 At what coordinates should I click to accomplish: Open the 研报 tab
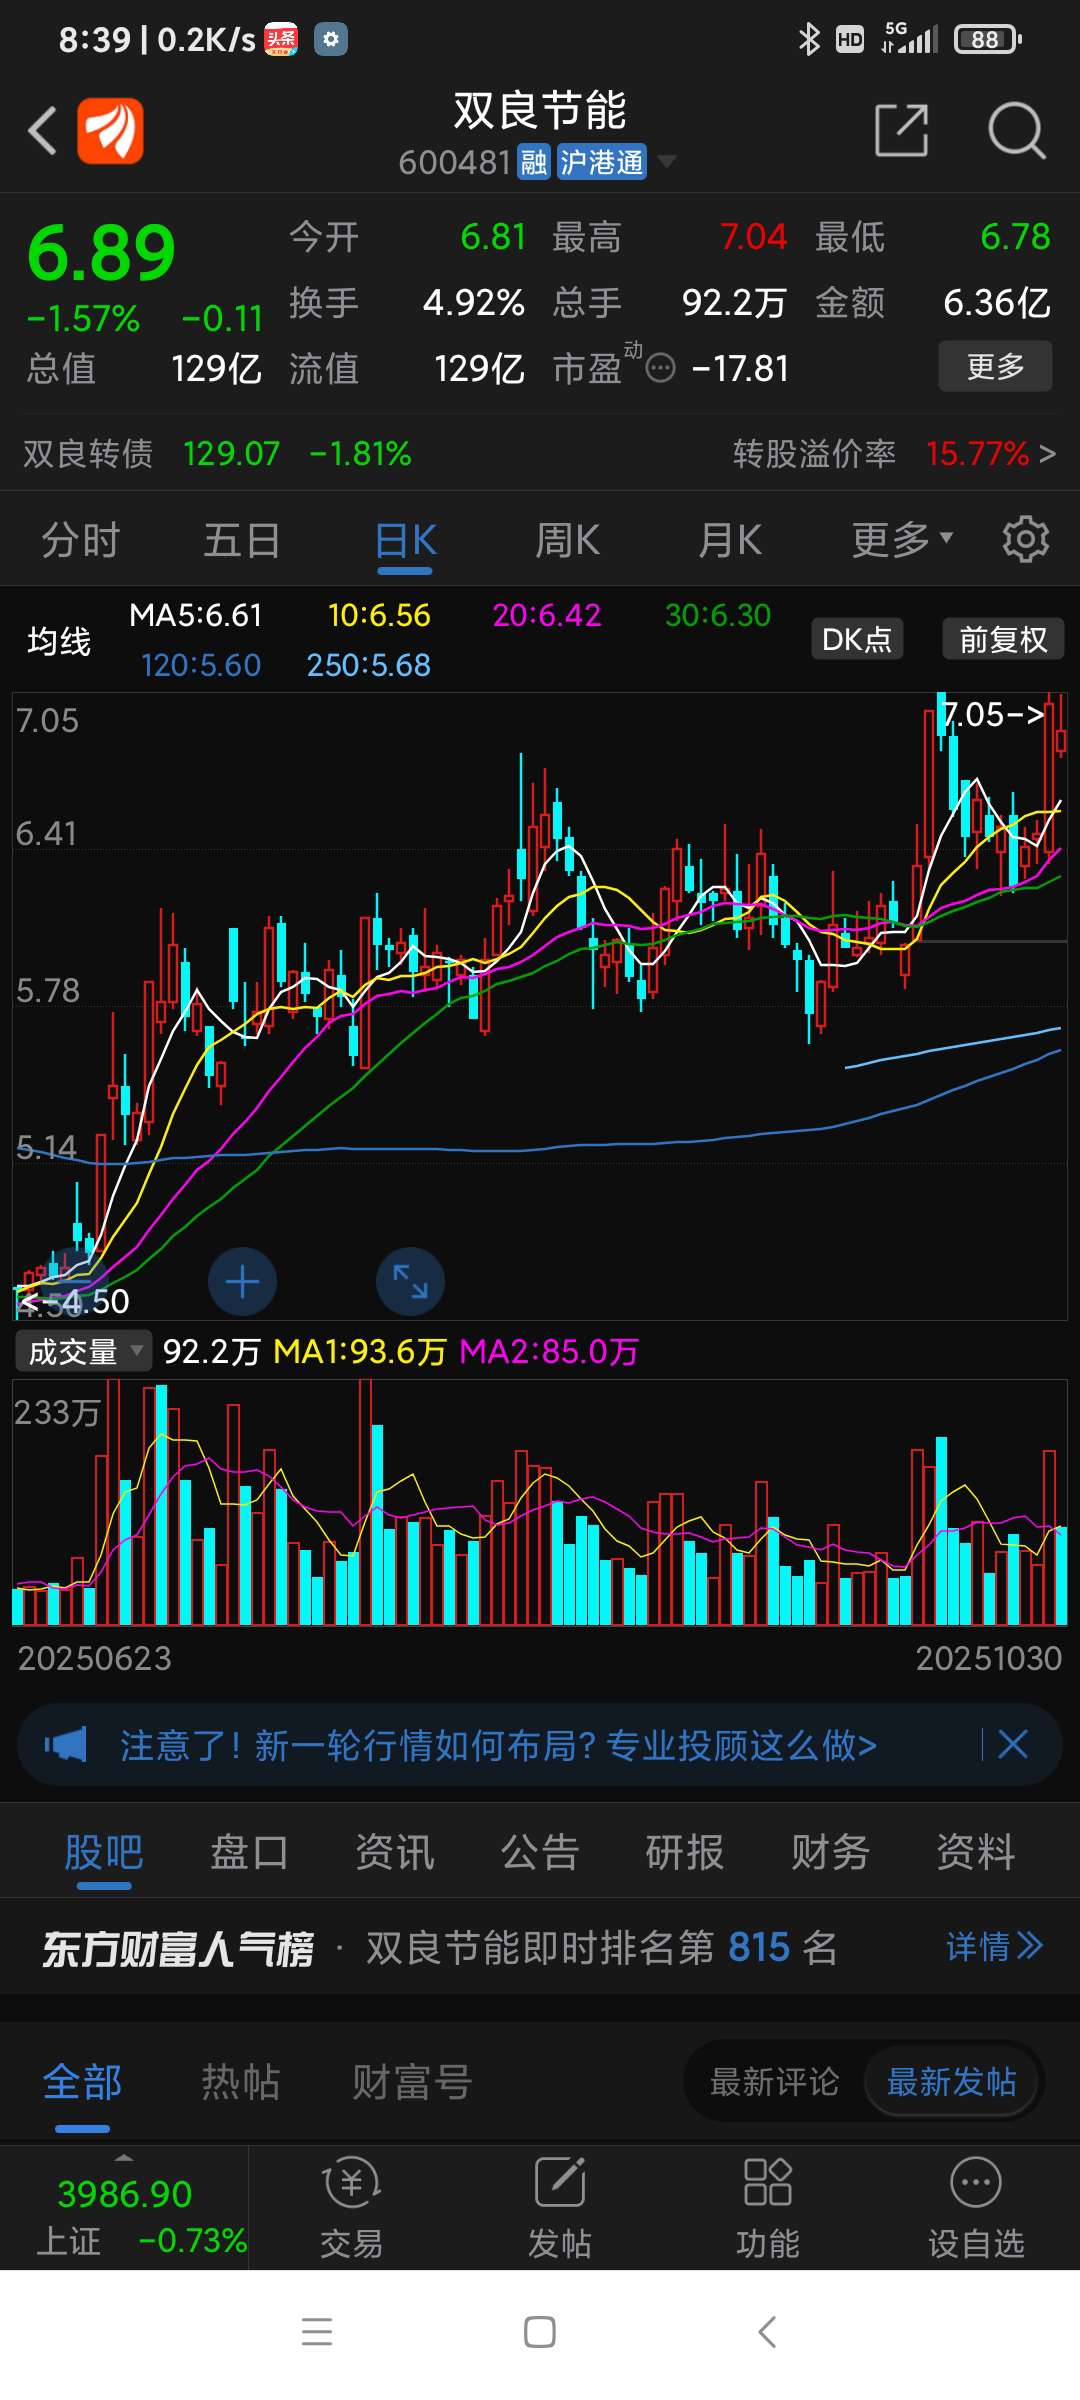tap(685, 1852)
